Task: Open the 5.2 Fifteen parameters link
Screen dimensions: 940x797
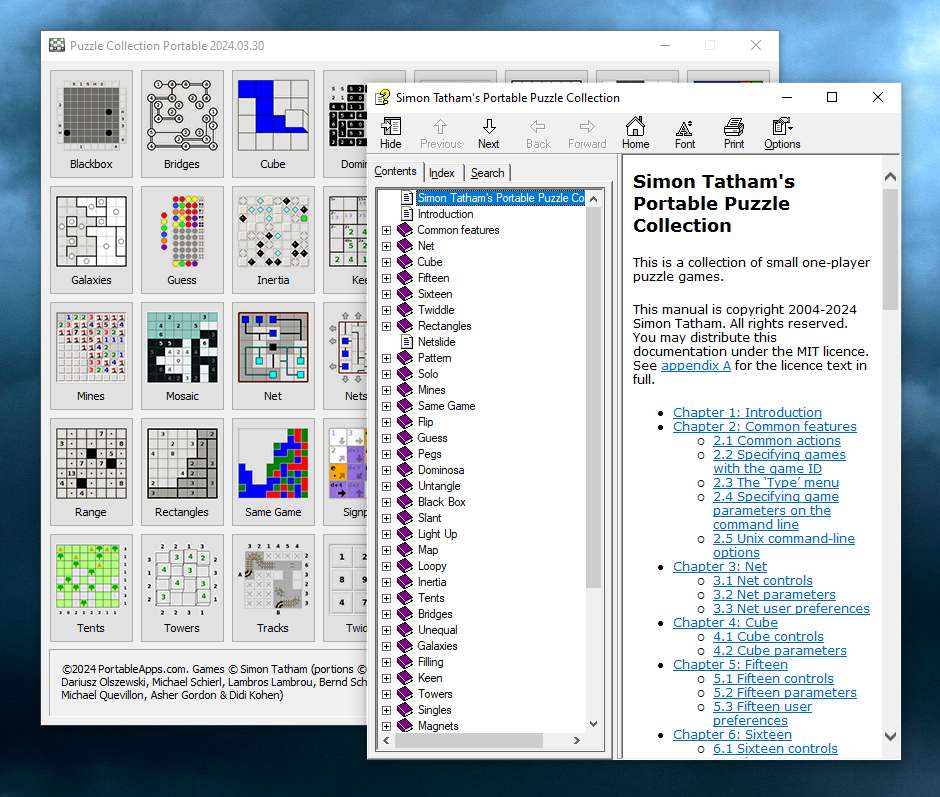Action: (x=785, y=693)
